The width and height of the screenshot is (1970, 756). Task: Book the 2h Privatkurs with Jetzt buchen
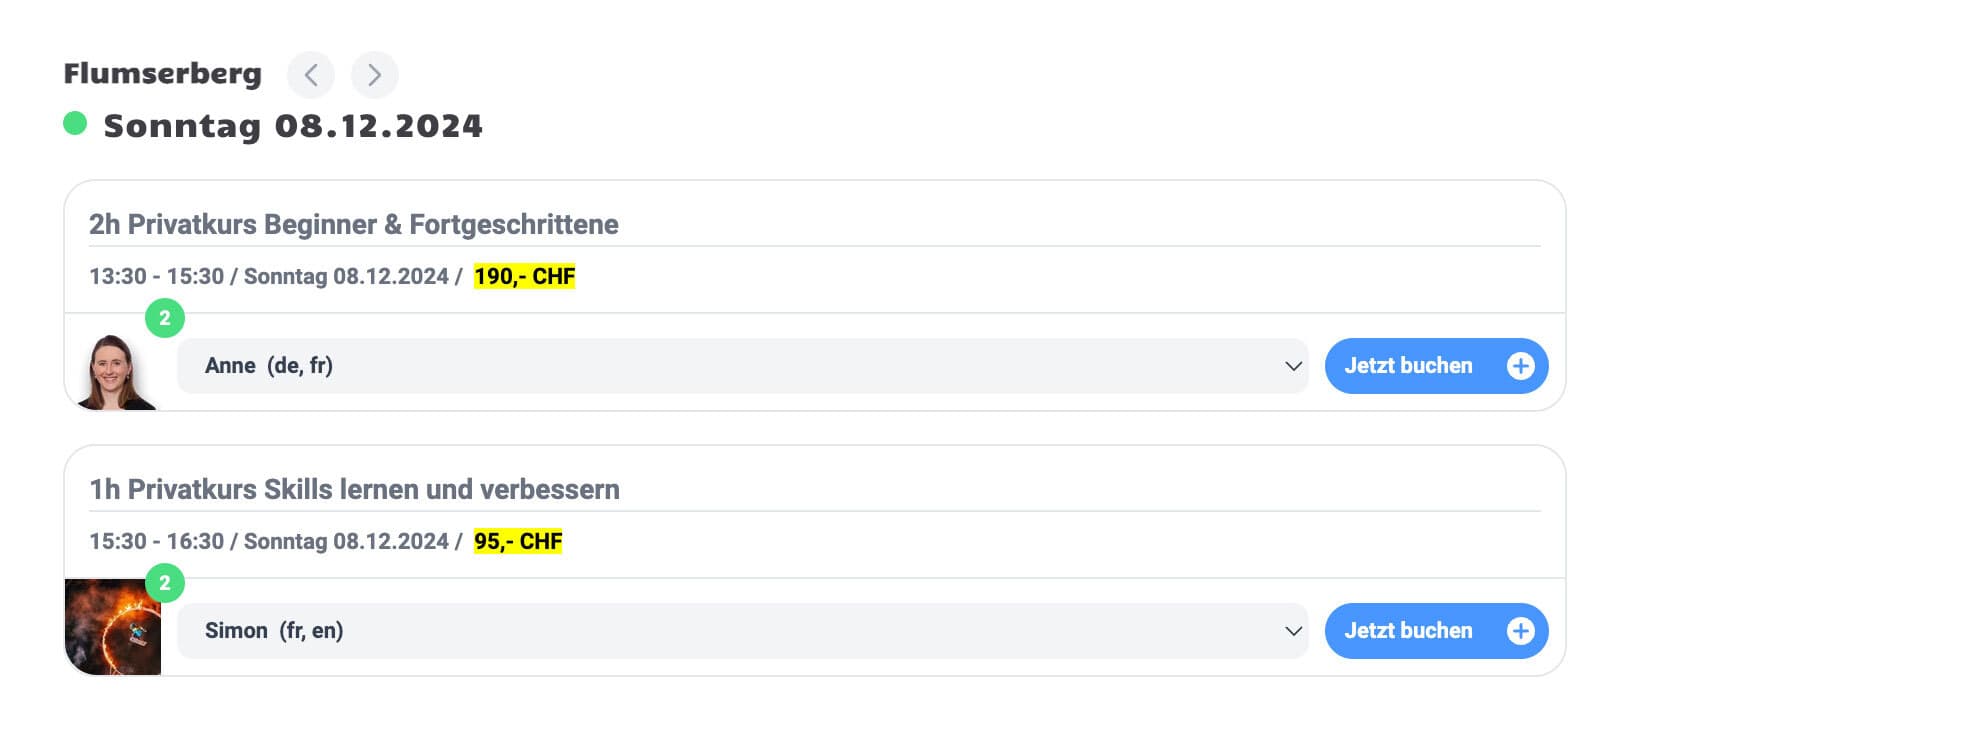point(1408,366)
